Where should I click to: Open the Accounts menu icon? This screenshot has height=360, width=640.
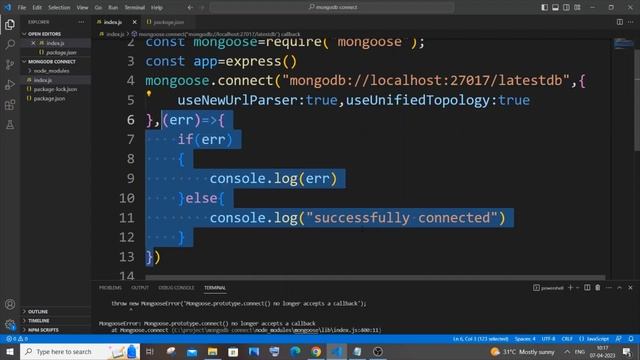(x=10, y=304)
